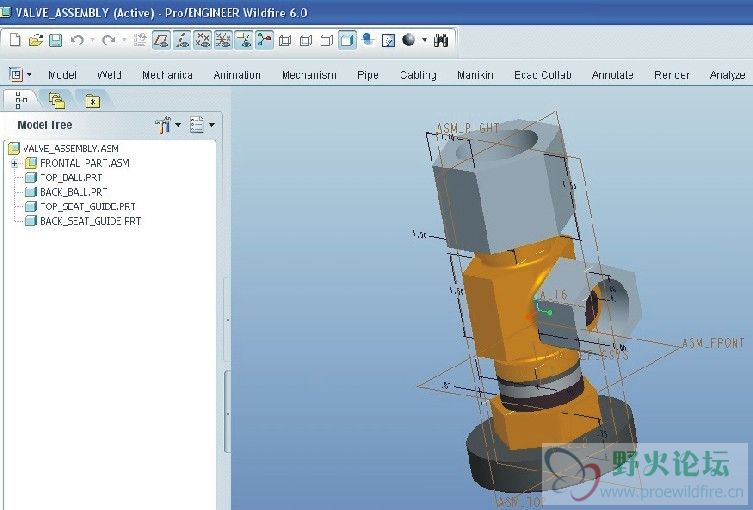Open undo history dropdown arrow
753x510 pixels.
92,40
